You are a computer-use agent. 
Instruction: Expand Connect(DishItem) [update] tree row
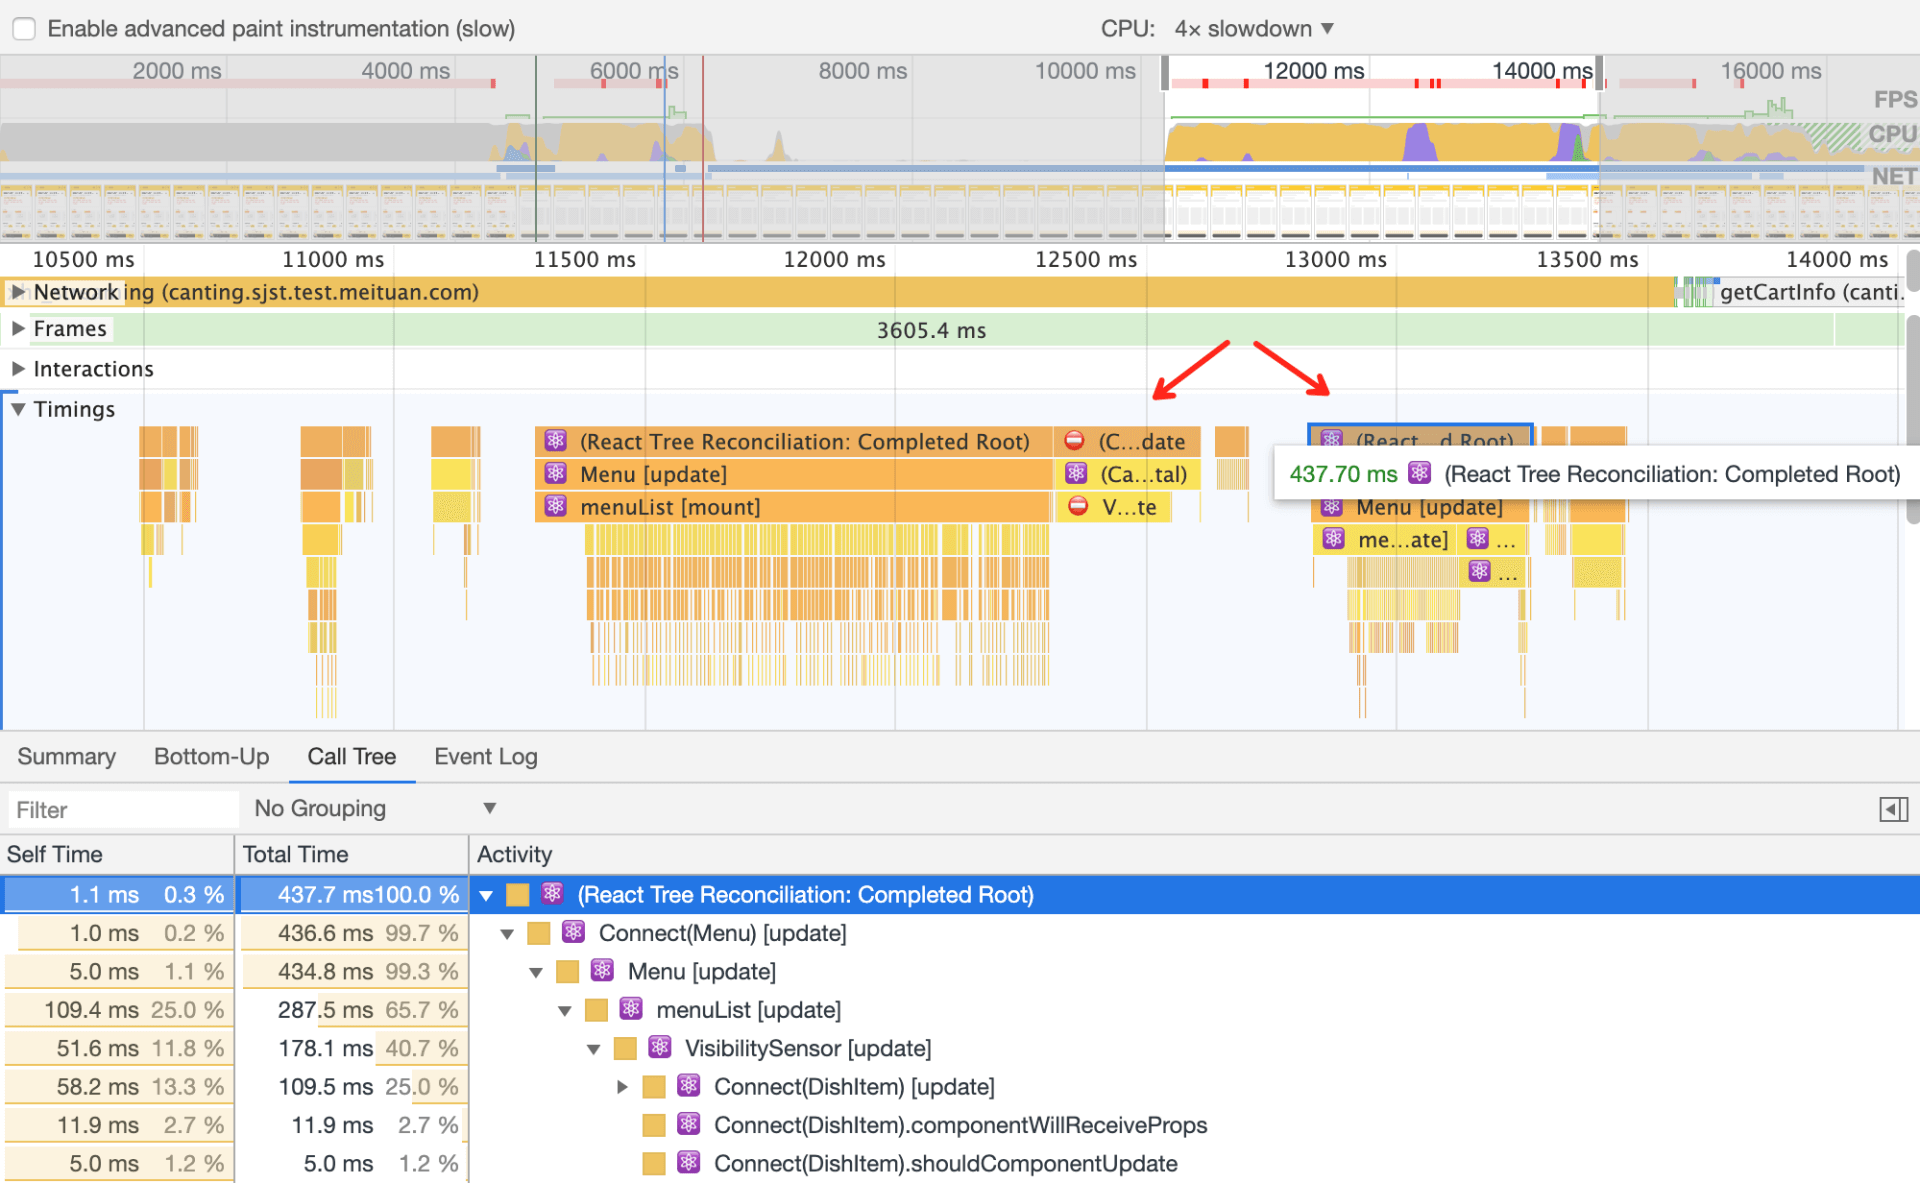coord(622,1086)
